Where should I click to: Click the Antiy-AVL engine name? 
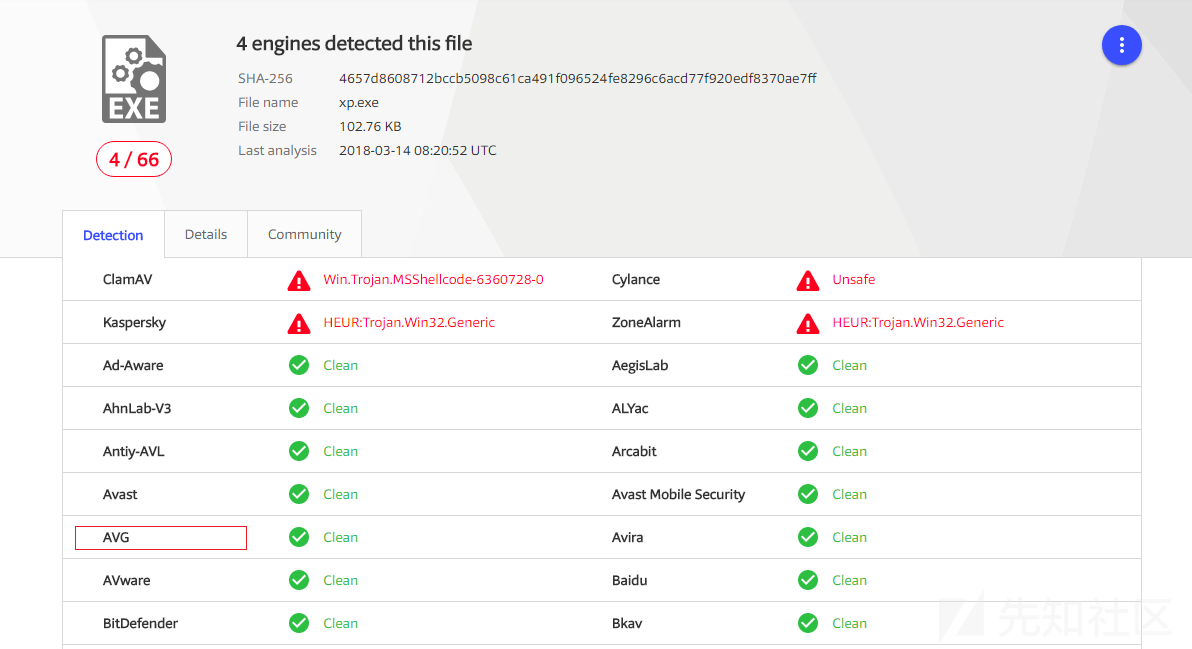(134, 451)
